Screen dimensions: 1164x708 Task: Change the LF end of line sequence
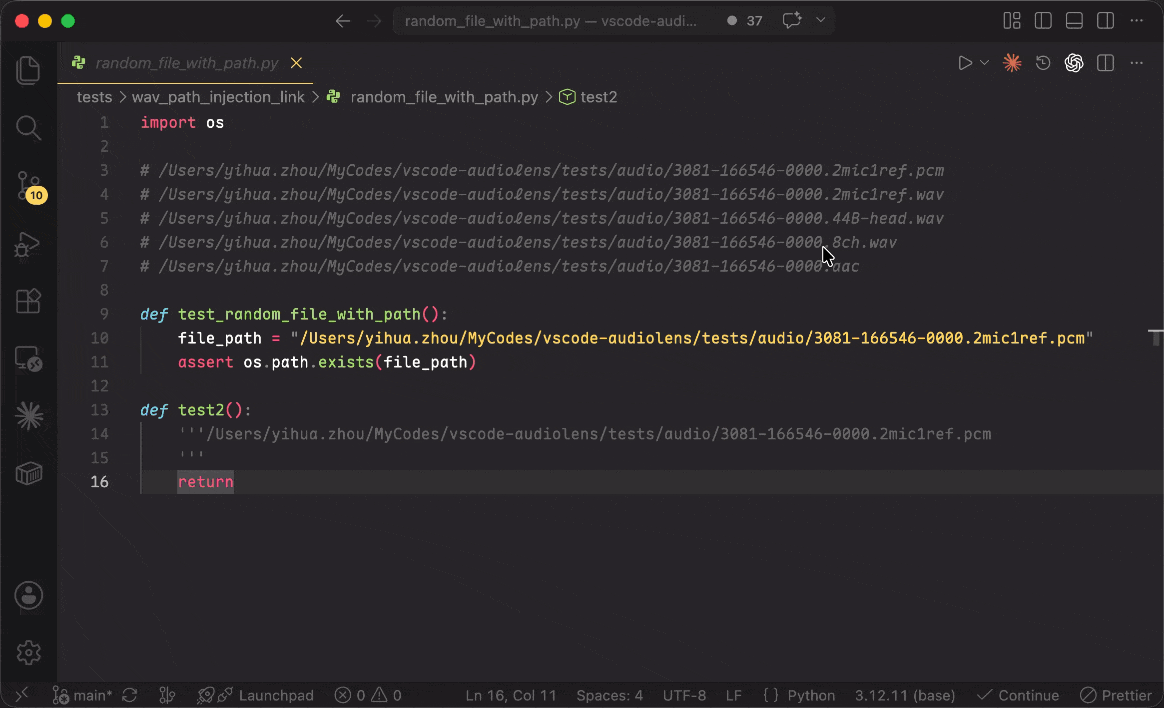click(733, 695)
